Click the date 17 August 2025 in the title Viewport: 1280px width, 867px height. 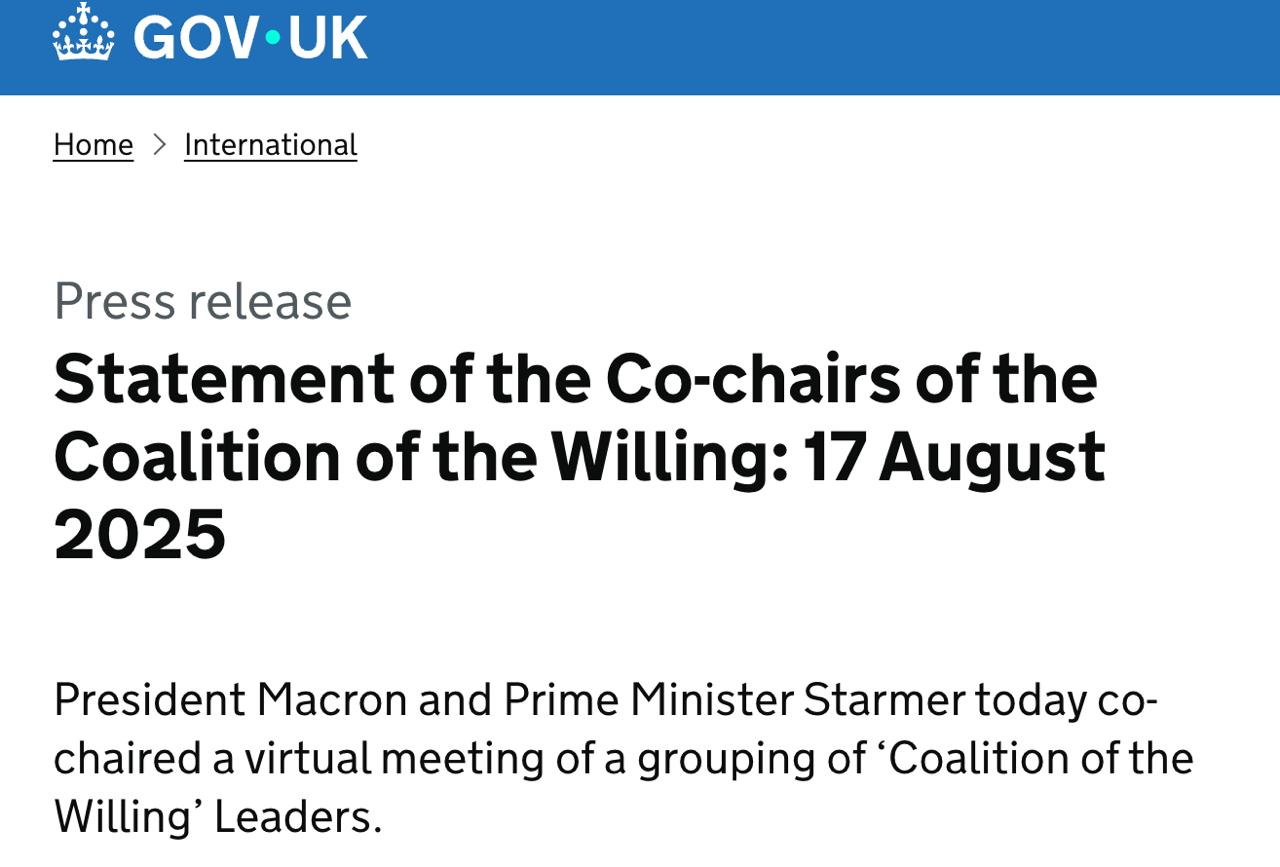[x=955, y=455]
